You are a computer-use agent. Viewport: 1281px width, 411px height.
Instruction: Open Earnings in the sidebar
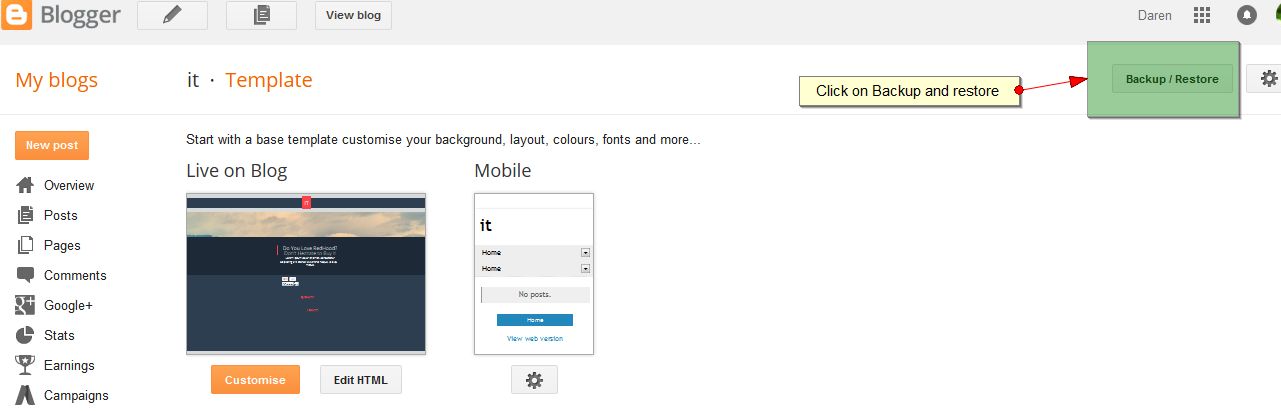pyautogui.click(x=68, y=365)
